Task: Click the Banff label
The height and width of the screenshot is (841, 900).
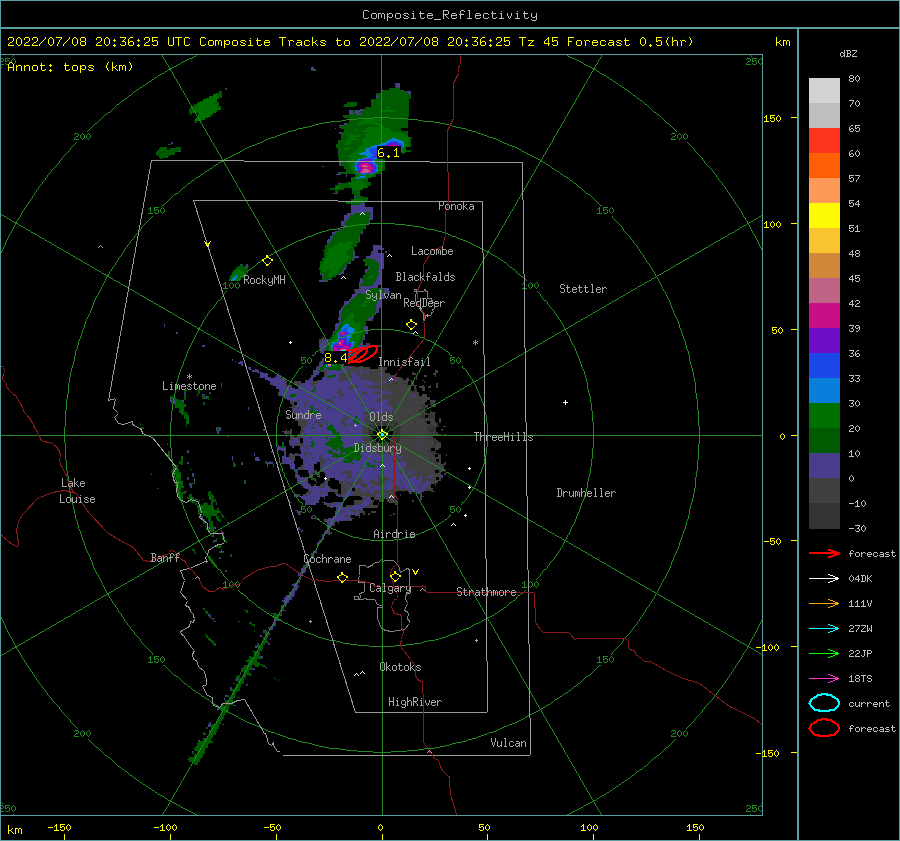Action: click(x=165, y=557)
